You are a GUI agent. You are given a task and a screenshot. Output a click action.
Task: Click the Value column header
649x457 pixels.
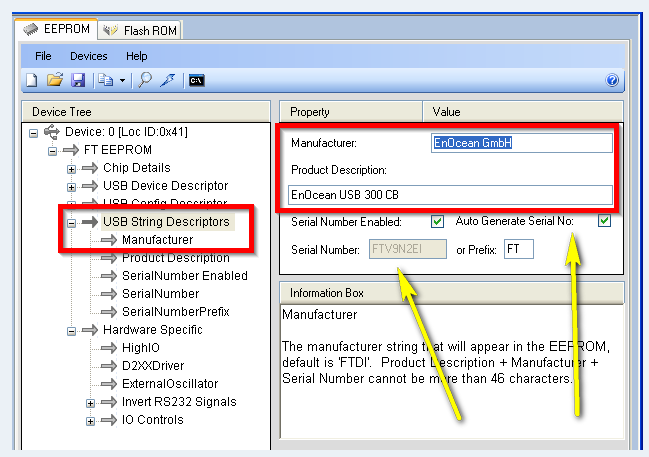click(523, 112)
